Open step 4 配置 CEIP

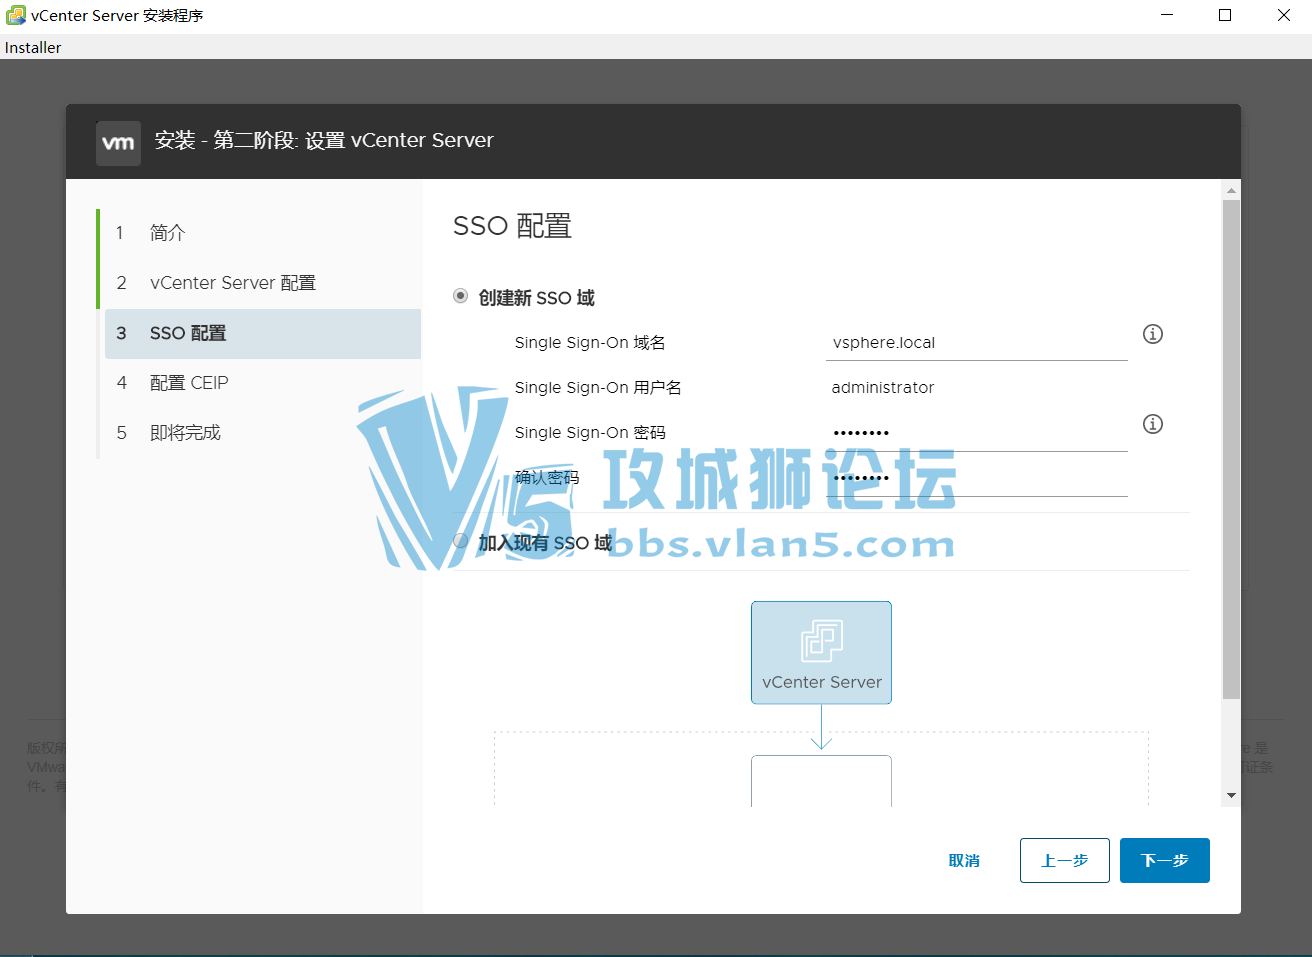tap(190, 383)
